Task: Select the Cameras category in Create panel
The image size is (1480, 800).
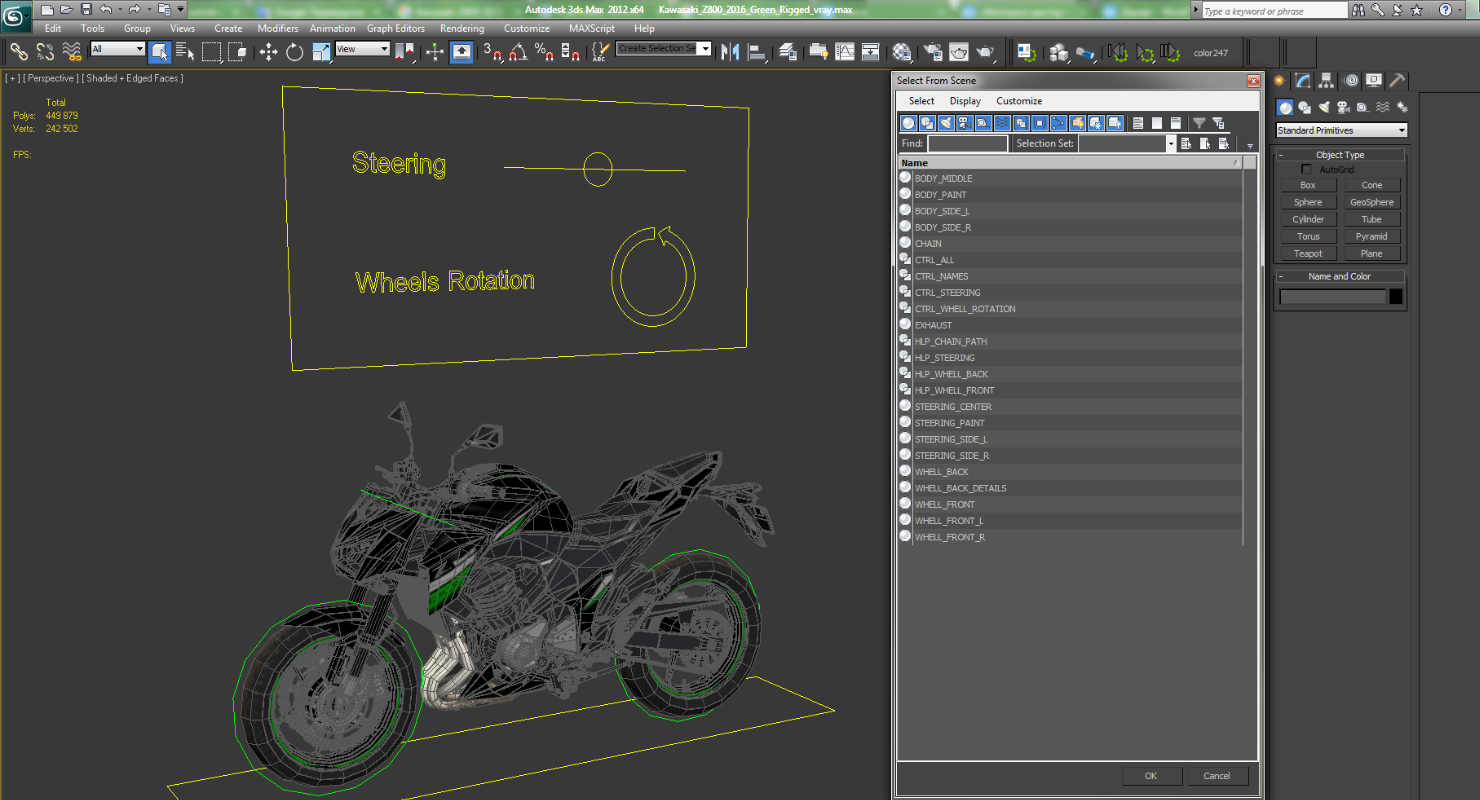Action: pyautogui.click(x=1343, y=107)
